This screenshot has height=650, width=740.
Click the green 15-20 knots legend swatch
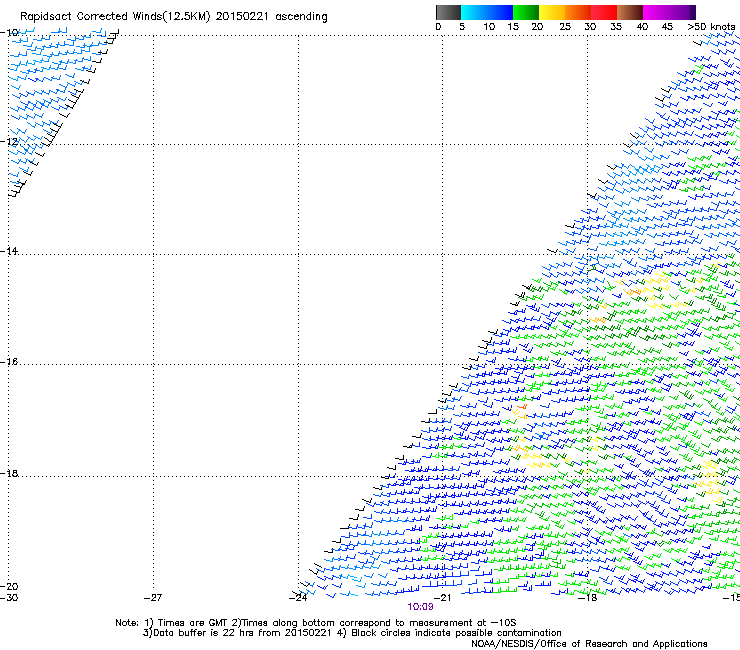point(526,12)
